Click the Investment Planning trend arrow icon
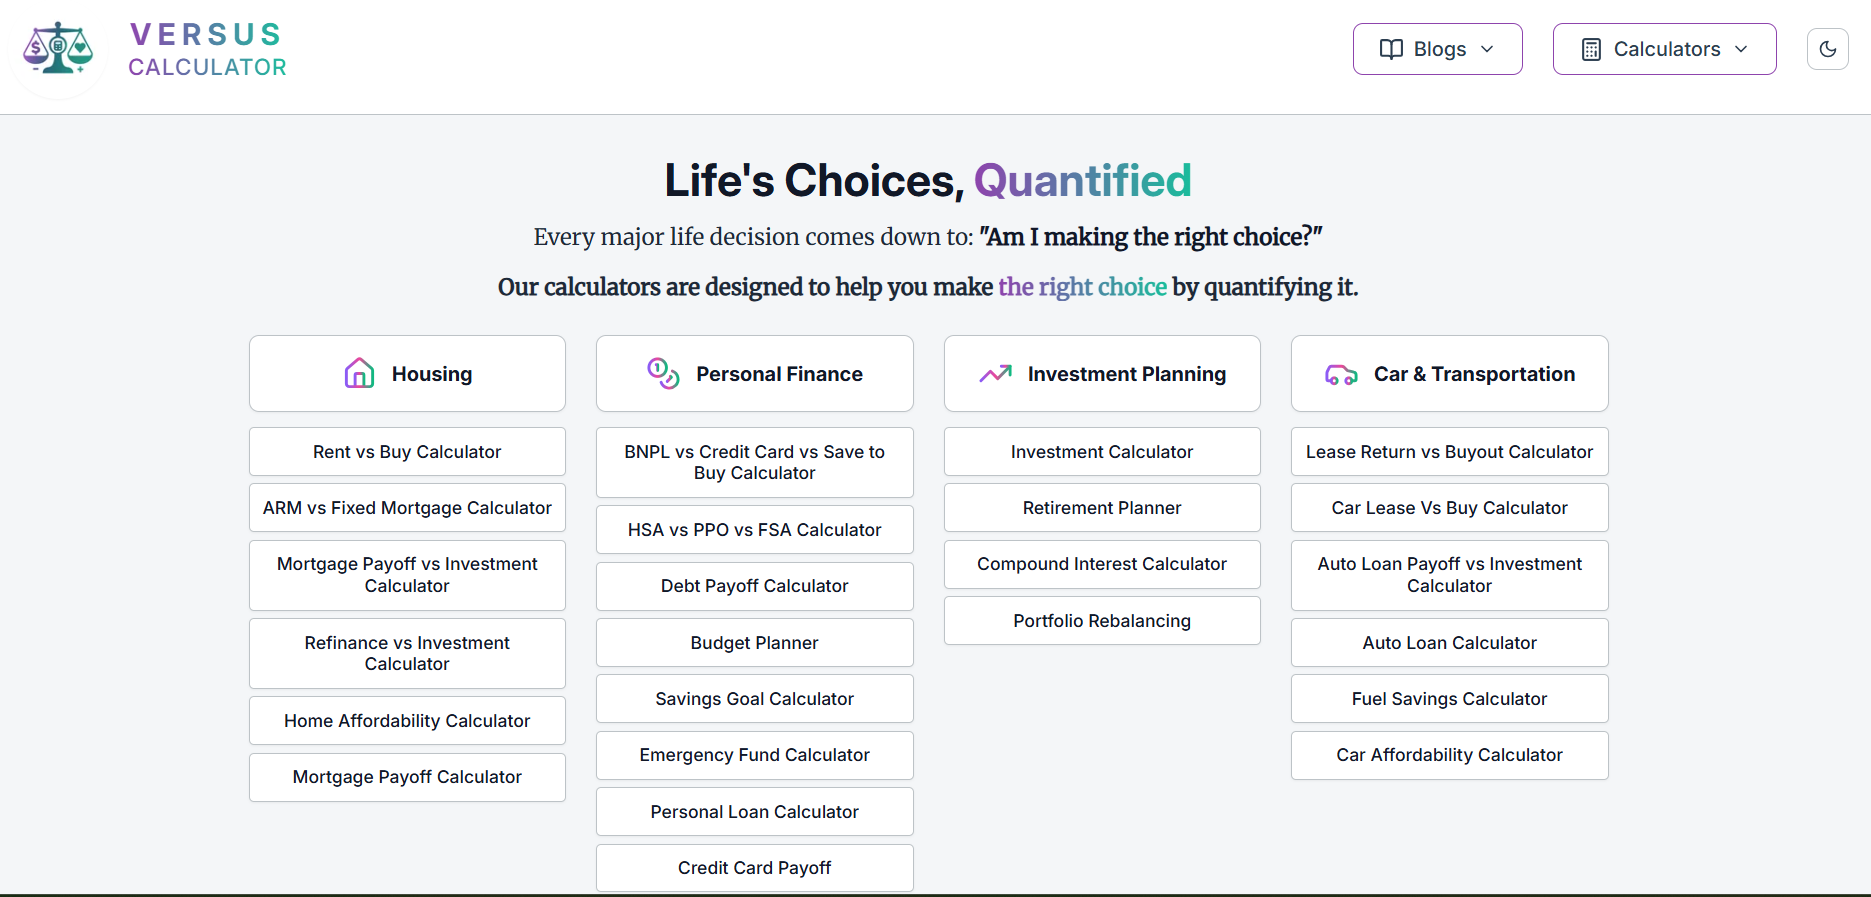This screenshot has width=1871, height=897. pos(995,374)
